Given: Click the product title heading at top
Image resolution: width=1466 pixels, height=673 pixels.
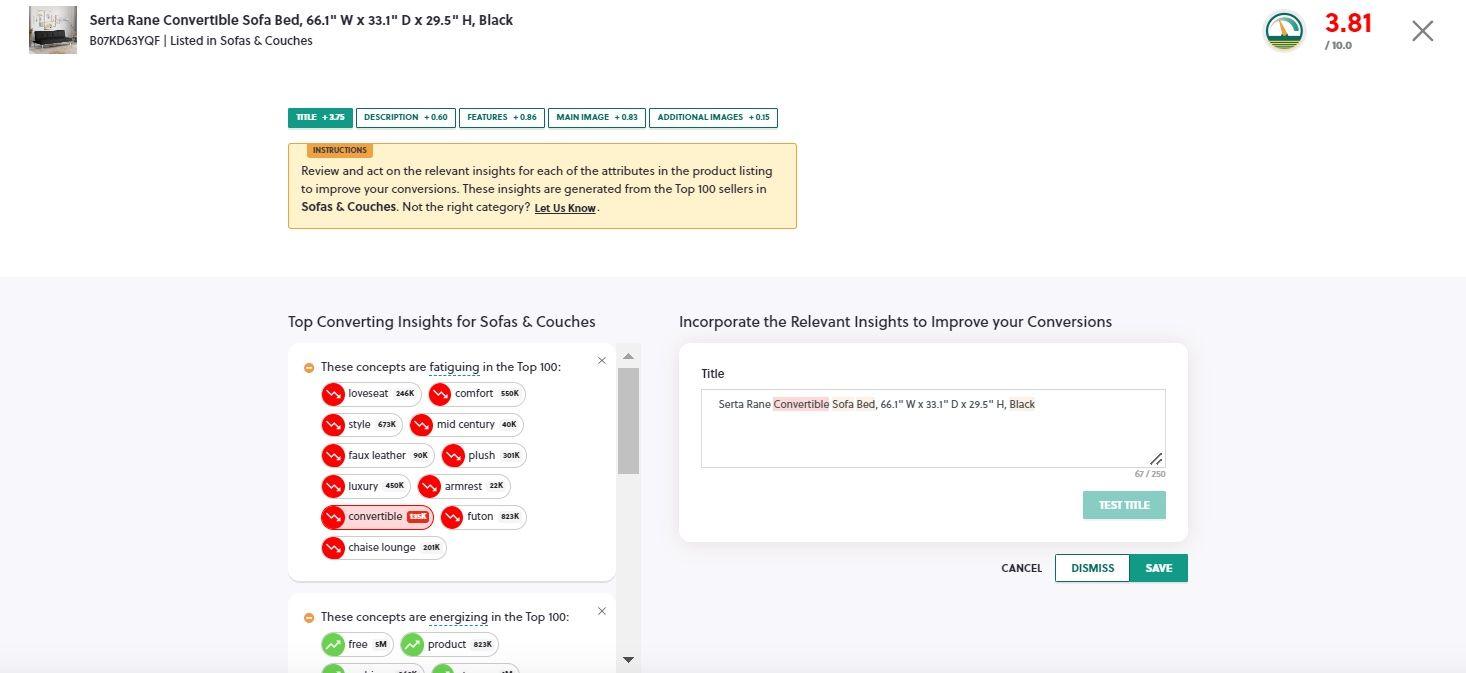Looking at the screenshot, I should click(301, 20).
